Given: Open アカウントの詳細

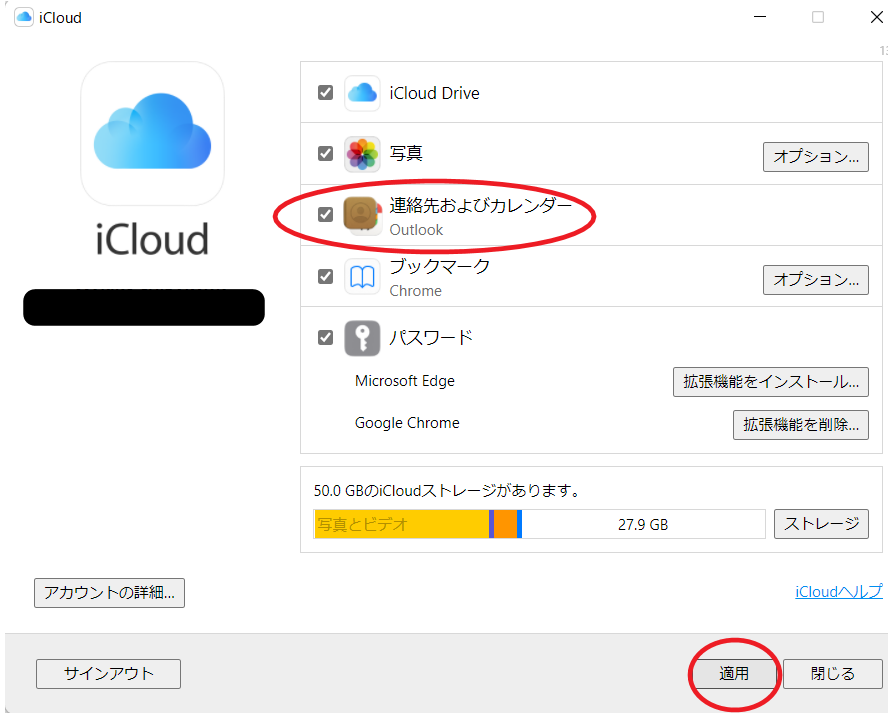Looking at the screenshot, I should point(109,593).
